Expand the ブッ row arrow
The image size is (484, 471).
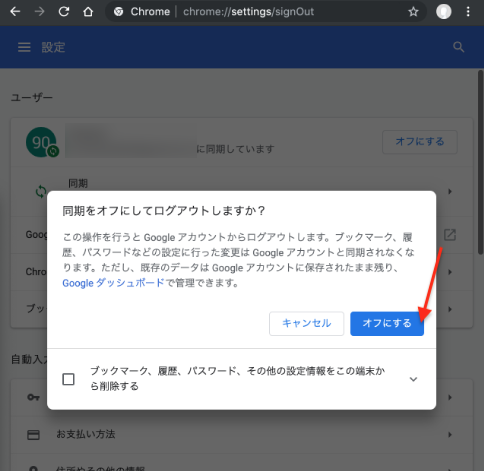pyautogui.click(x=450, y=309)
